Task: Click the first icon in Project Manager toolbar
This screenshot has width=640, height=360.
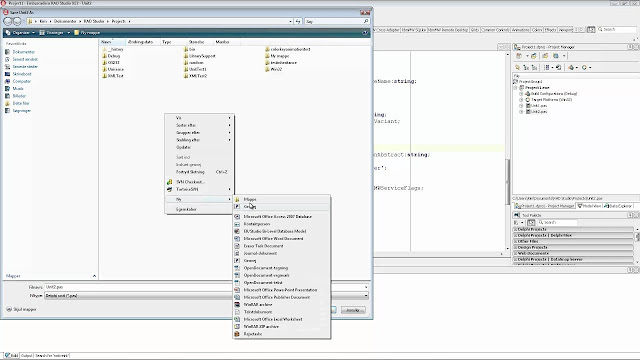Action: pyautogui.click(x=519, y=56)
